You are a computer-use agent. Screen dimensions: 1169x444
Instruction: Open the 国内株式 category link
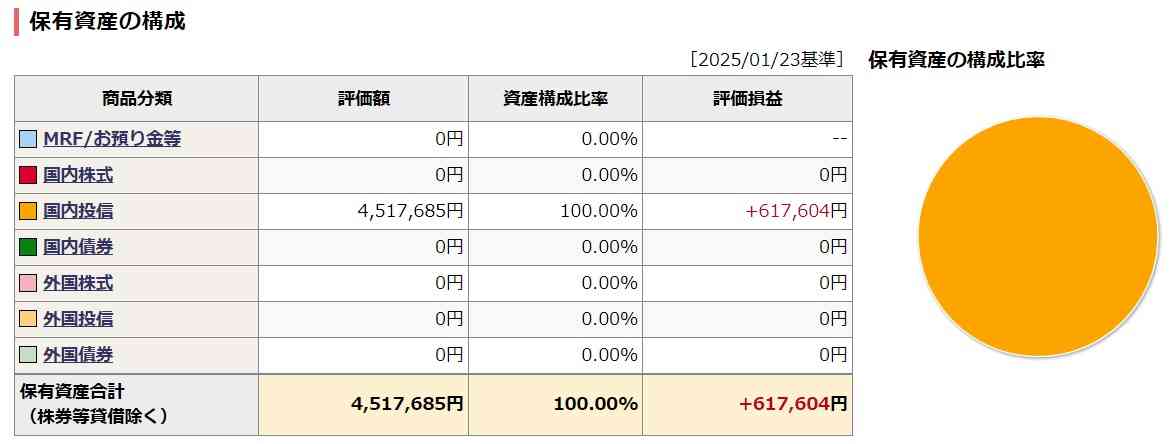click(x=78, y=175)
